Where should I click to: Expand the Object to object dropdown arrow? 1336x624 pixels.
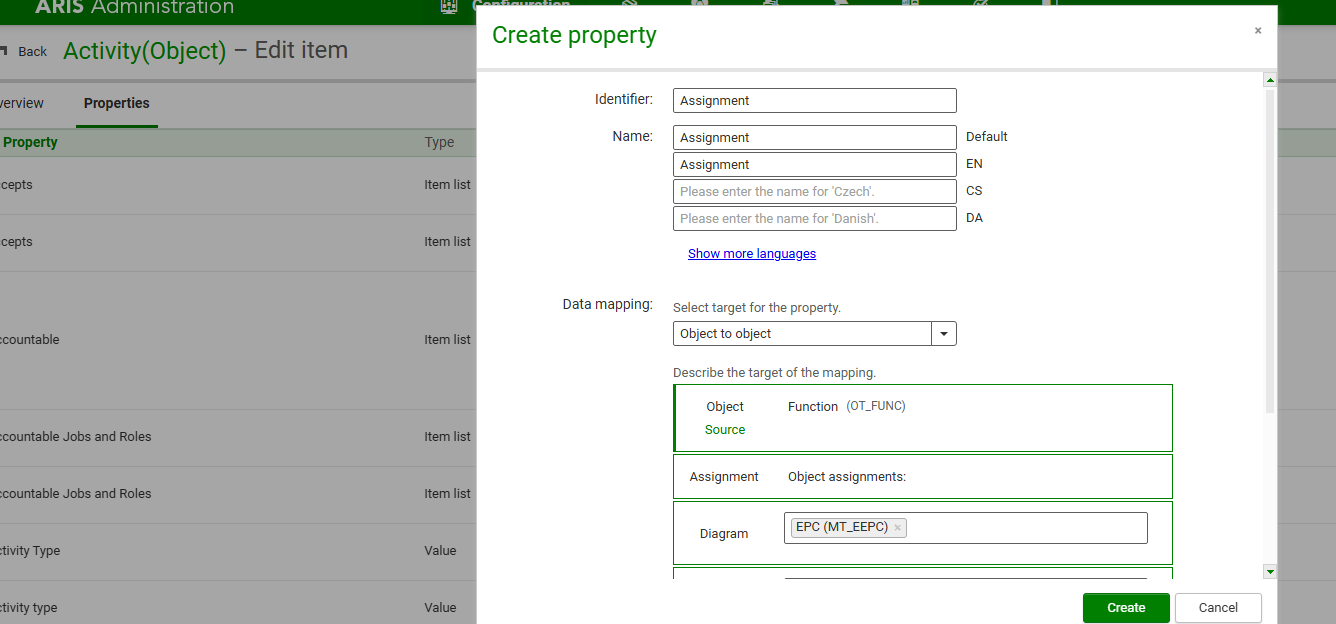pyautogui.click(x=944, y=334)
